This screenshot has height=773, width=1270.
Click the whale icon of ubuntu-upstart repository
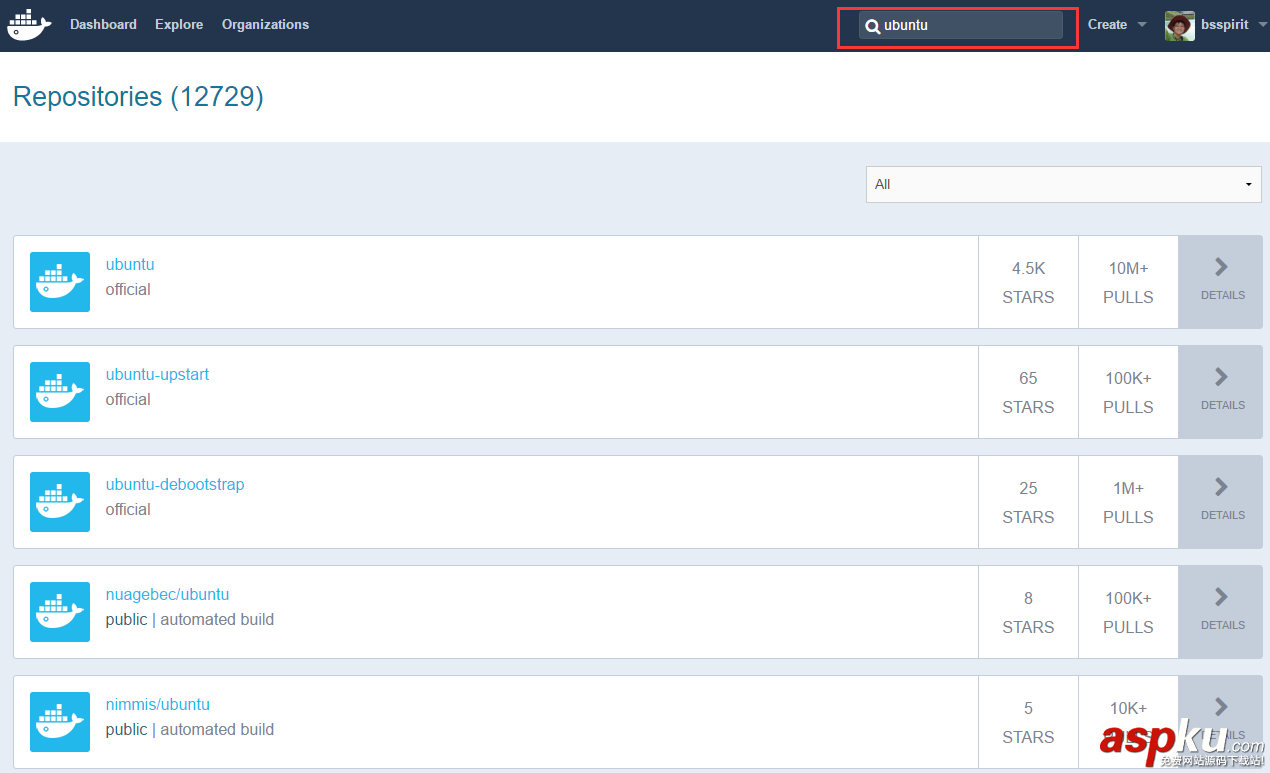(x=60, y=392)
